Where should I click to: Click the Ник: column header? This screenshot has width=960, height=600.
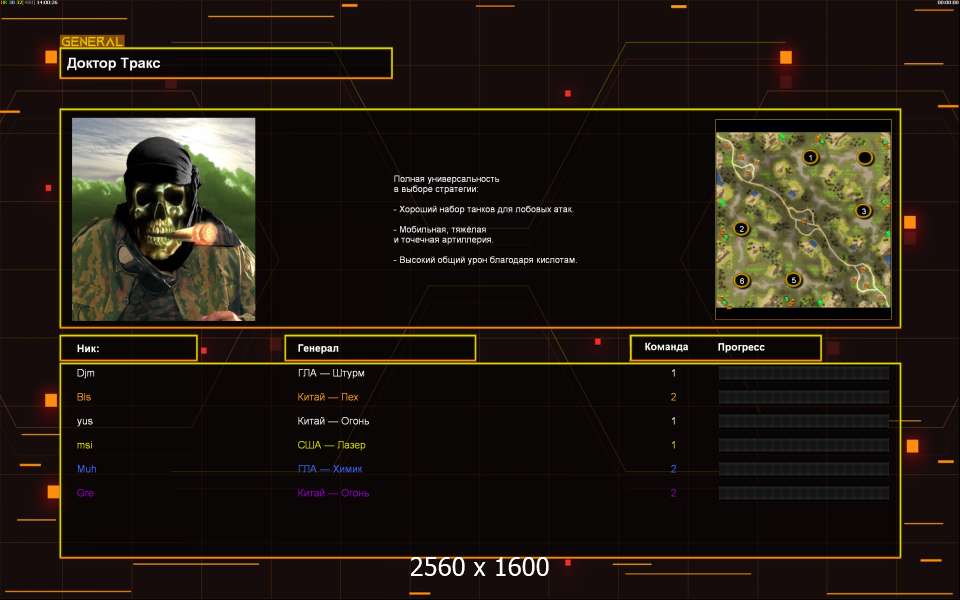click(128, 348)
